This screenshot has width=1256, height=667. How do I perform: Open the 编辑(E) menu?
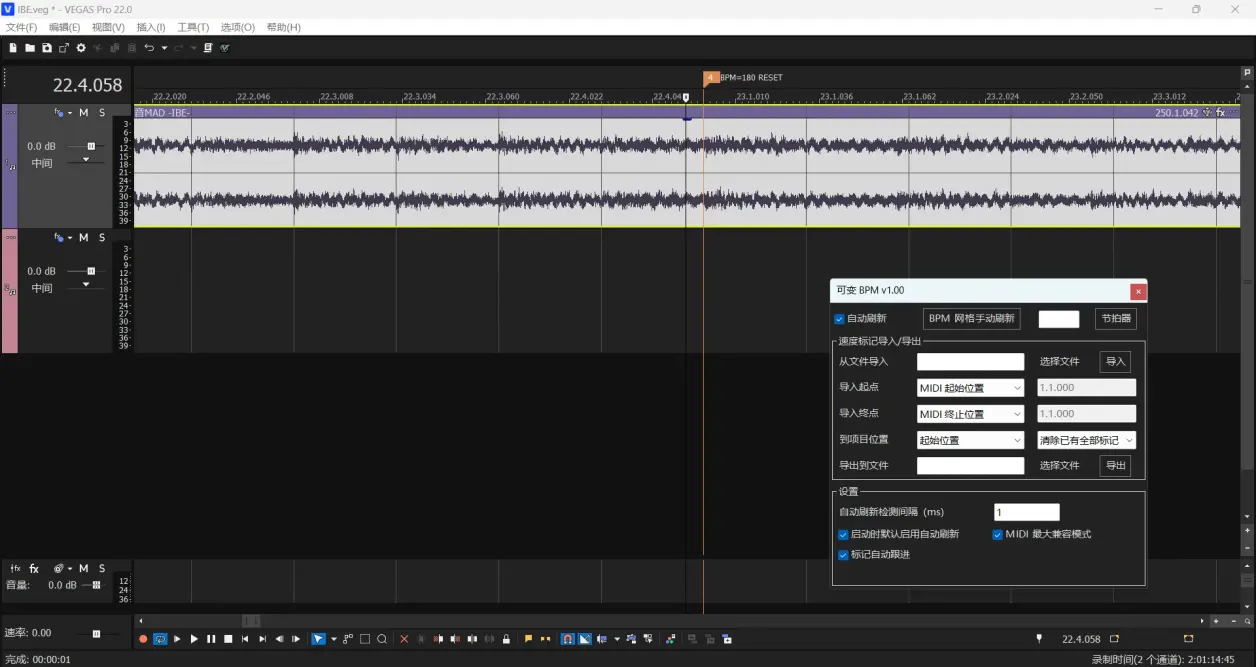pyautogui.click(x=64, y=27)
